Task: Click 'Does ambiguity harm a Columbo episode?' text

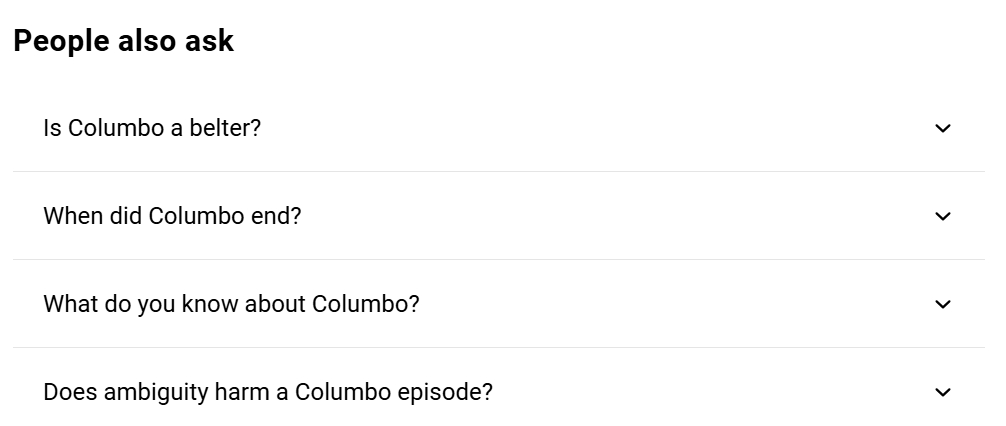Action: [268, 392]
